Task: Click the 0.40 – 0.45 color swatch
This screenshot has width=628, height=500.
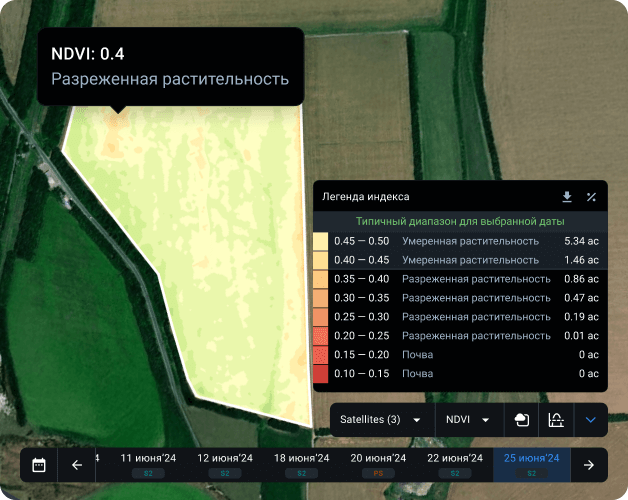Action: pos(320,260)
